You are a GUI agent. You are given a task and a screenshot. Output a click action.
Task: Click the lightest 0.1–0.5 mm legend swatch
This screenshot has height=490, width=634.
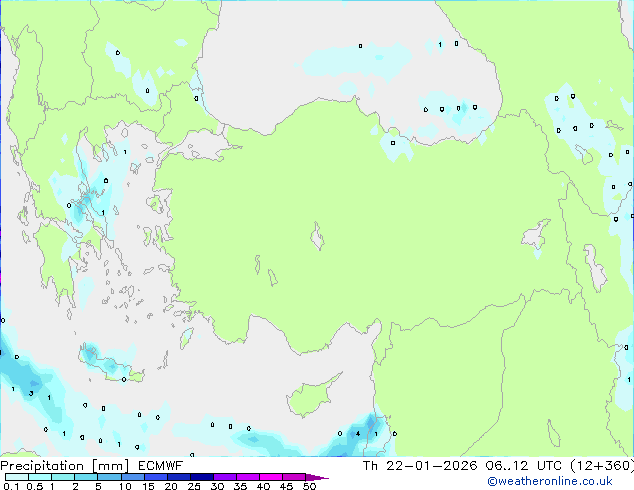pos(17,477)
